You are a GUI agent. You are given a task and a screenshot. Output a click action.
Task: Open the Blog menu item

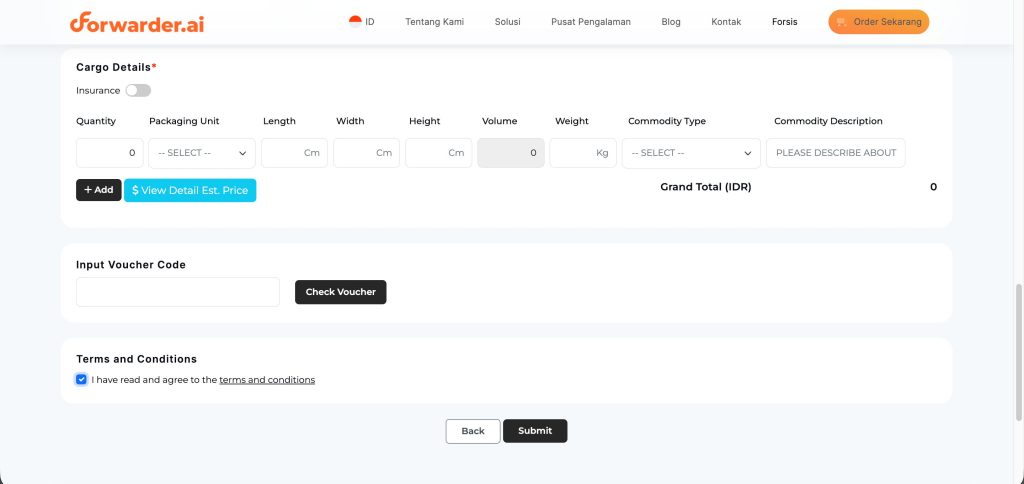tap(671, 22)
